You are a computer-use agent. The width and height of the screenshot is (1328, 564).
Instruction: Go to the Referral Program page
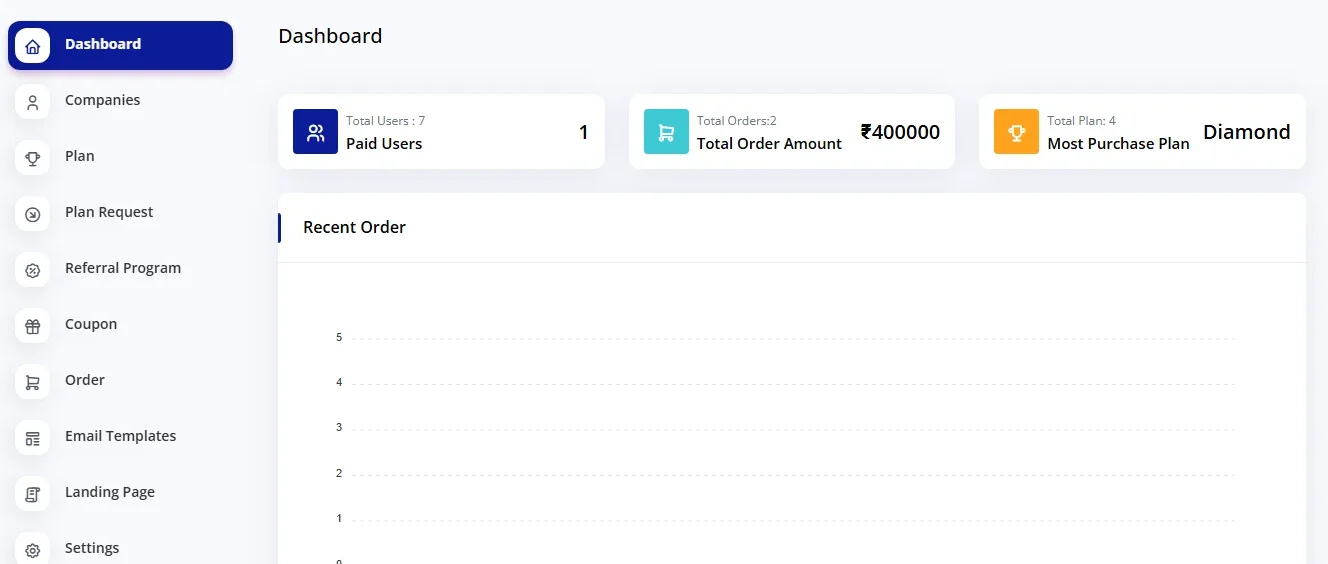pos(123,268)
